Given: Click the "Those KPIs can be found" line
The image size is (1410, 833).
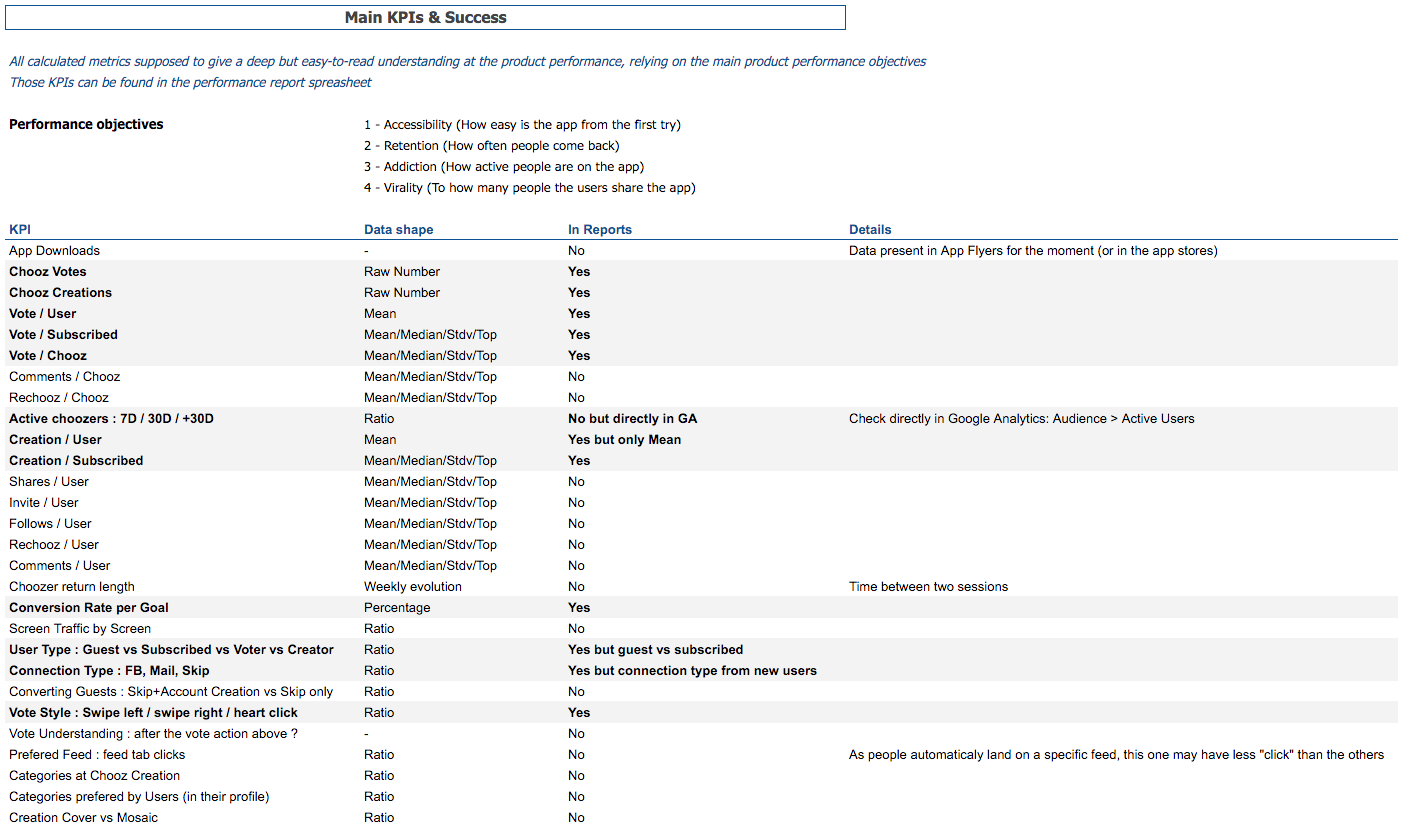Looking at the screenshot, I should 190,83.
